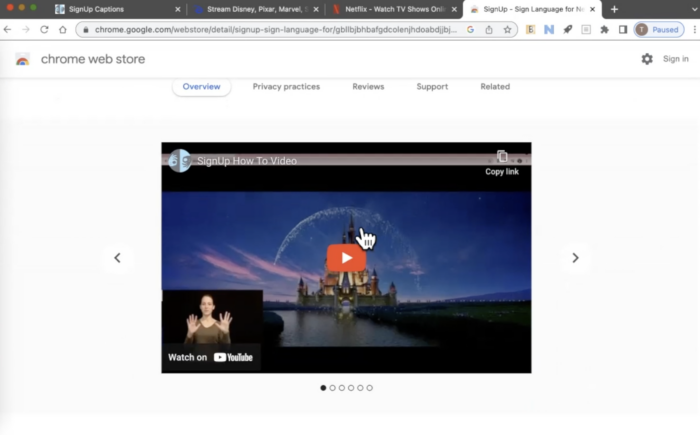Click the address bar URL
Image resolution: width=700 pixels, height=435 pixels.
click(x=275, y=29)
